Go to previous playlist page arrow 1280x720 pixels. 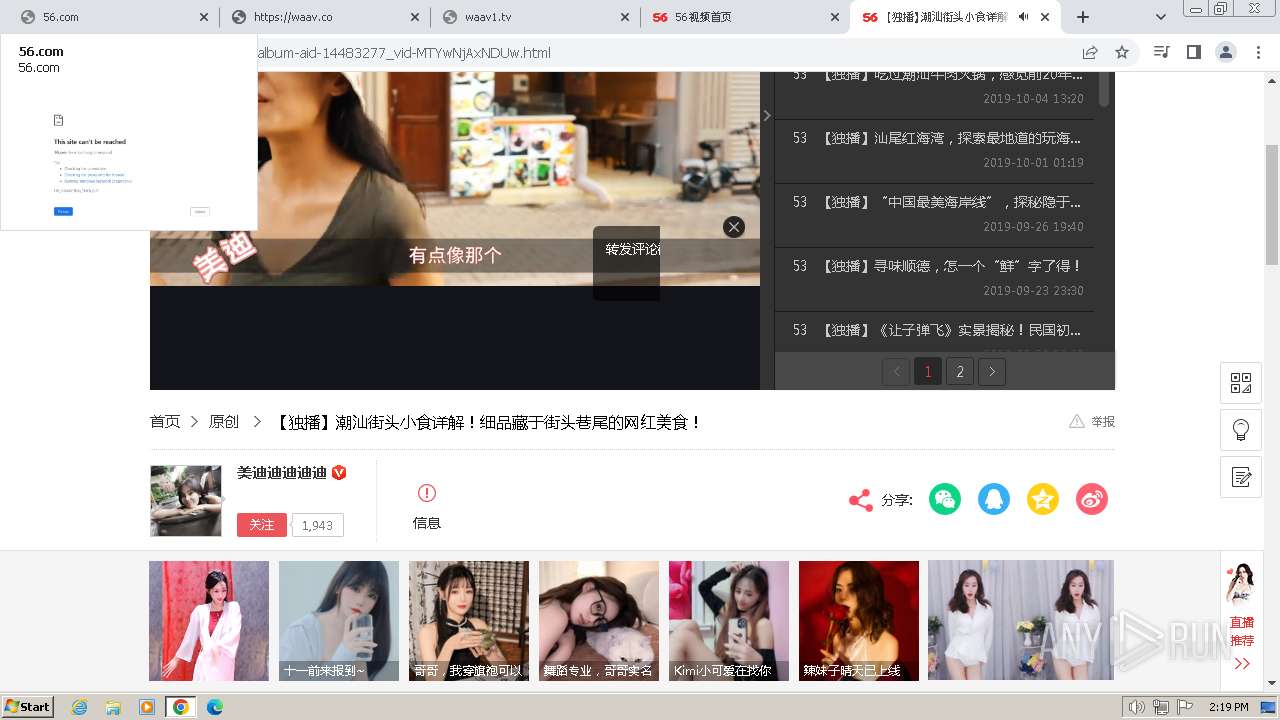click(x=896, y=372)
